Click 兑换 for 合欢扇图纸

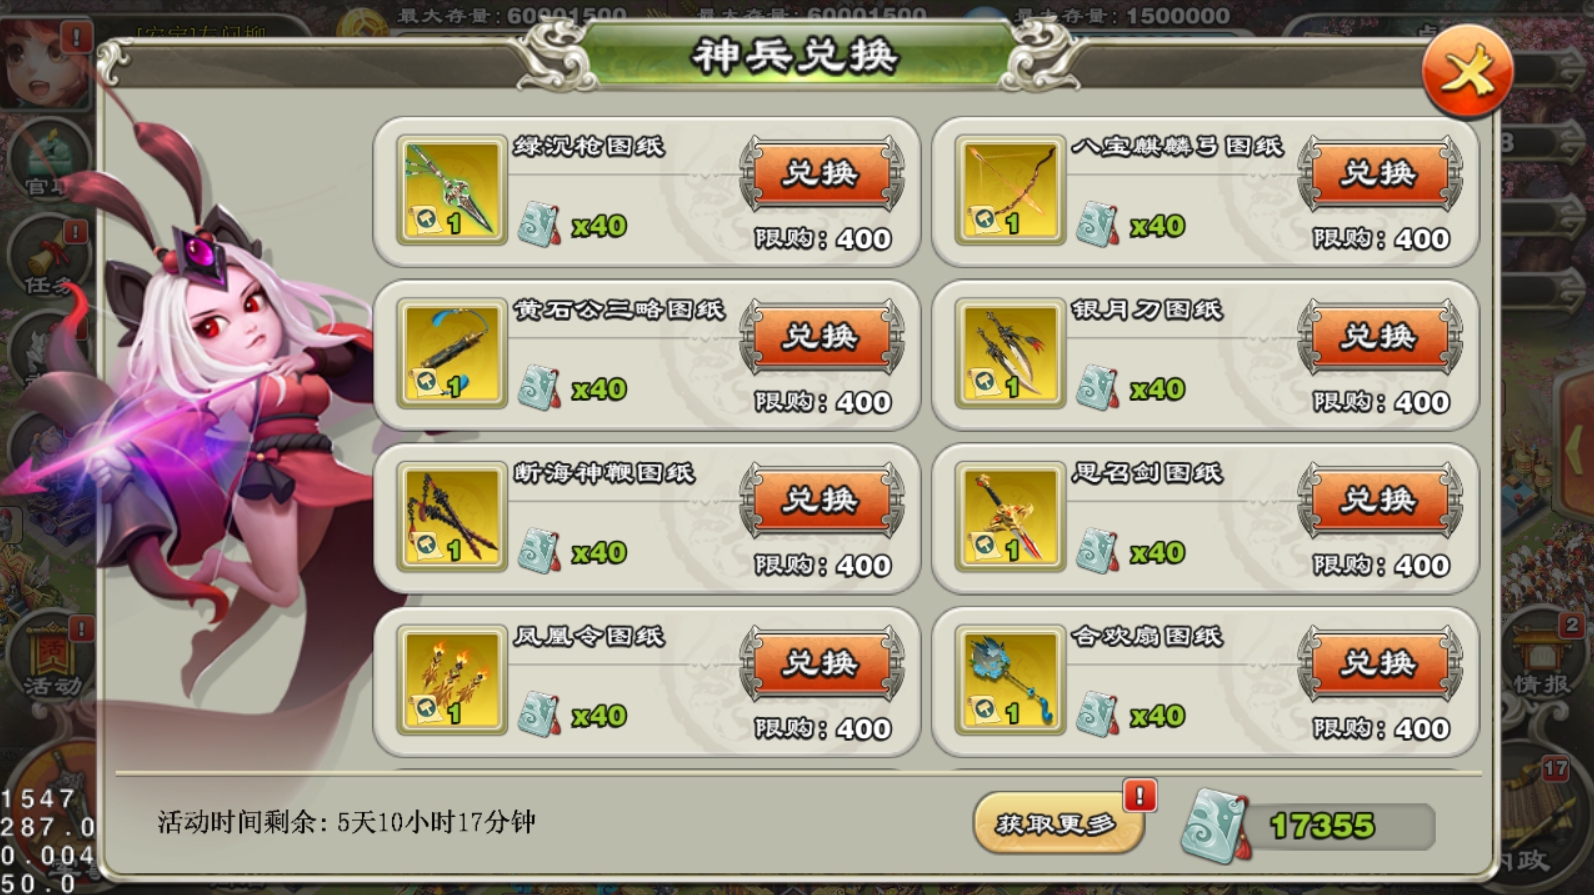click(x=1379, y=663)
